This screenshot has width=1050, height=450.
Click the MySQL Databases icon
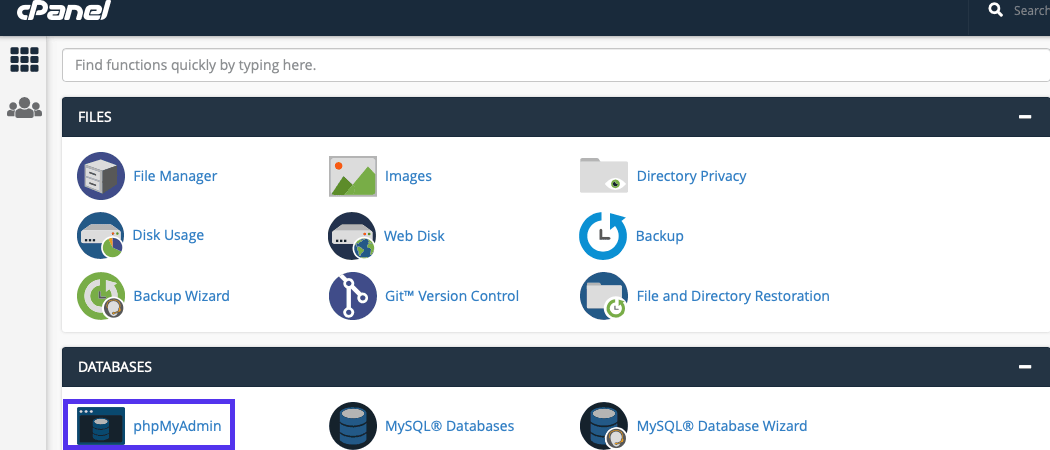353,426
